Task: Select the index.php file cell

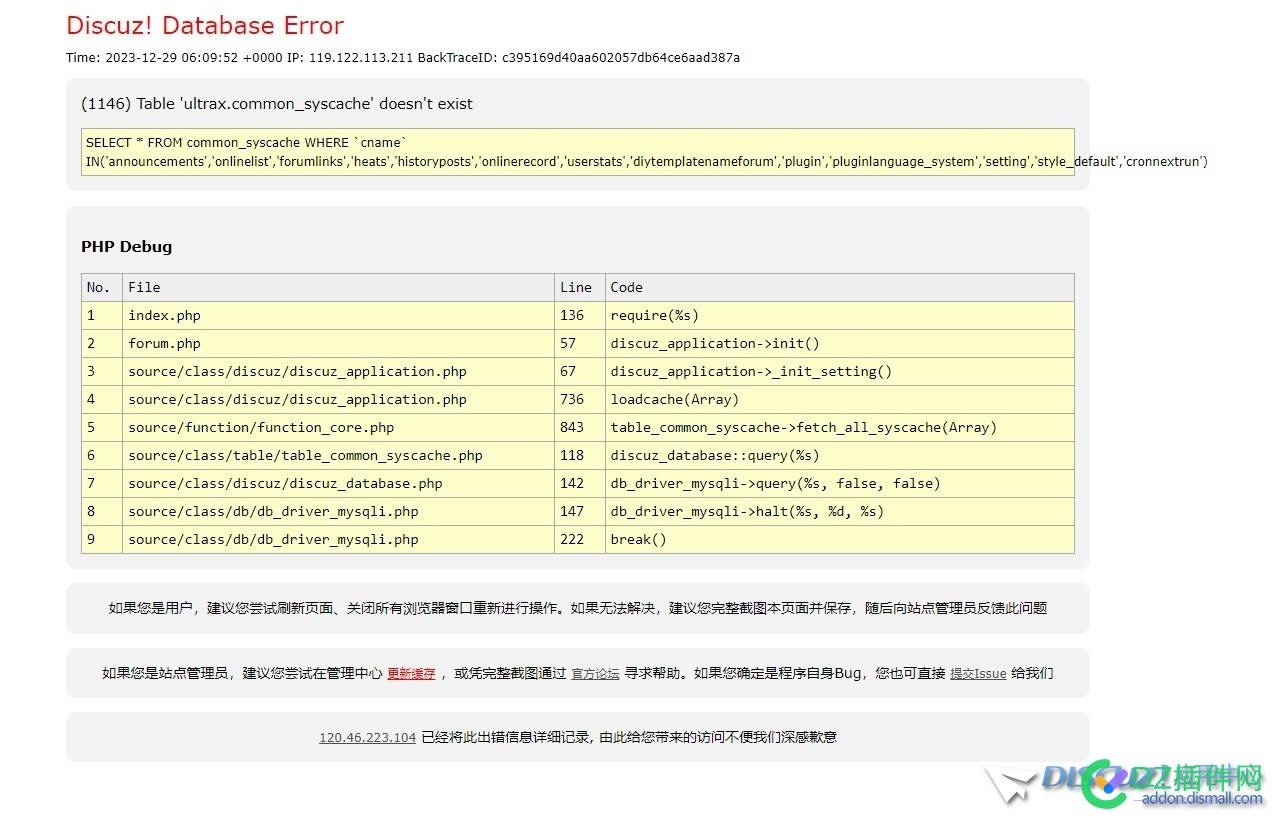Action: click(x=338, y=315)
